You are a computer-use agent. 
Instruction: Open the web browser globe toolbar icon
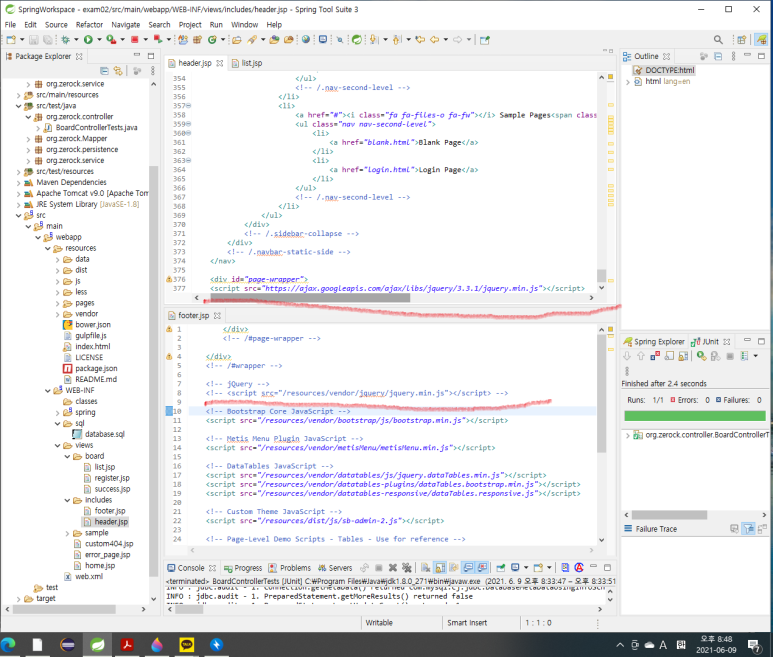[x=306, y=40]
